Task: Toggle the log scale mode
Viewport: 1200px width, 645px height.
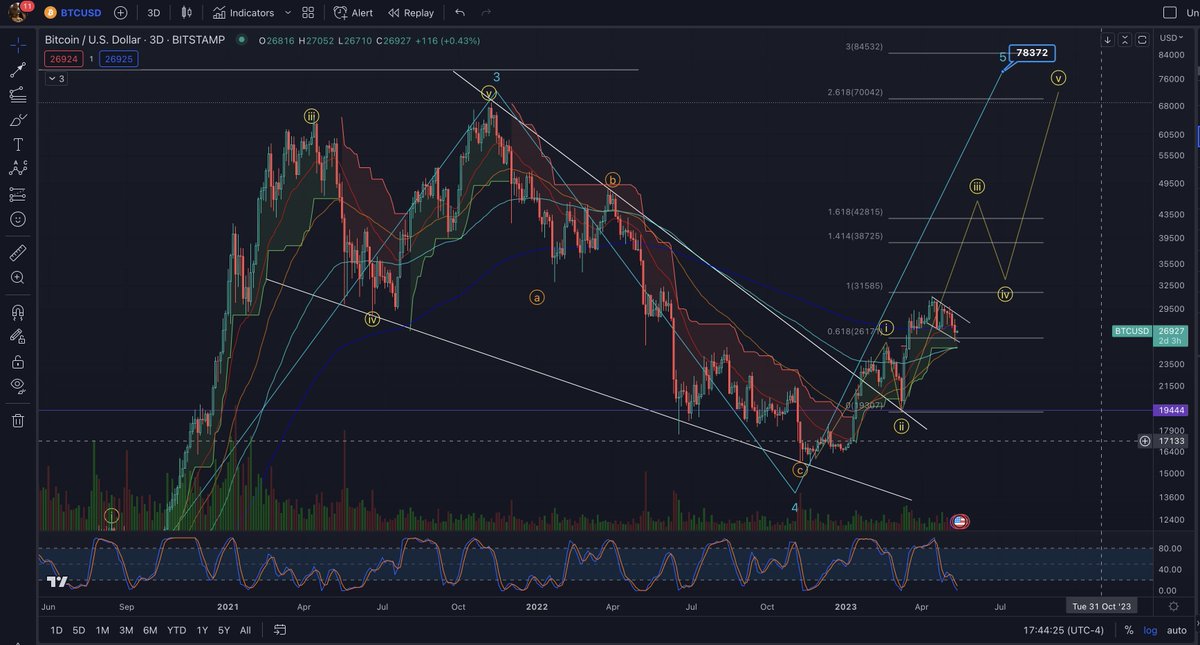Action: click(1152, 630)
